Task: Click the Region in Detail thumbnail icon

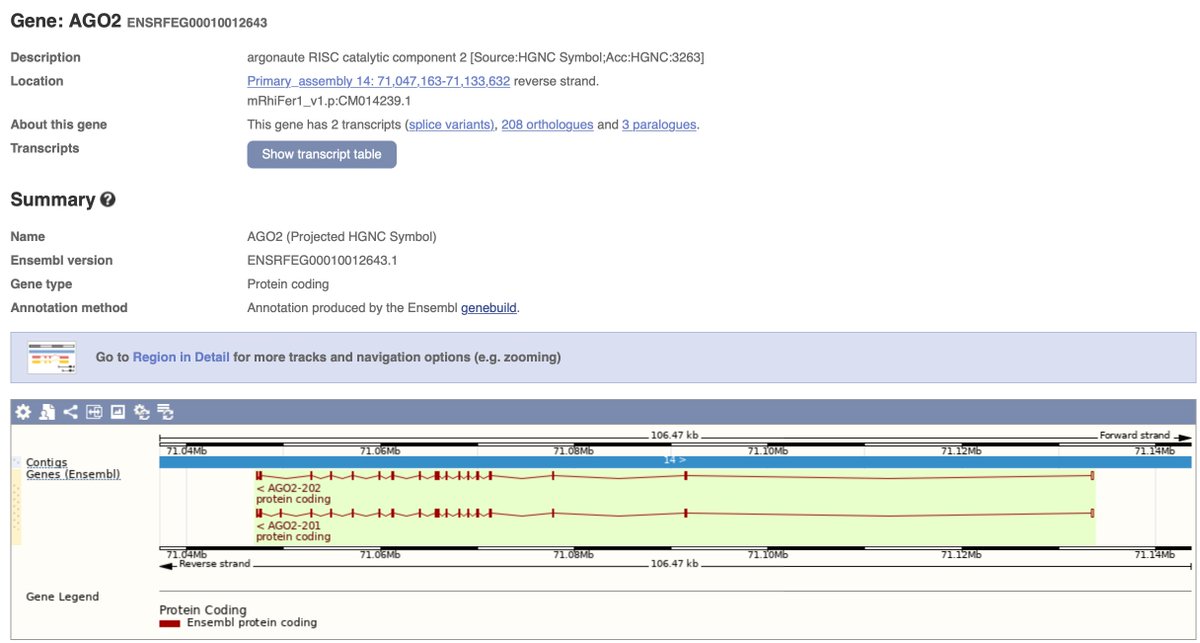Action: point(53,357)
